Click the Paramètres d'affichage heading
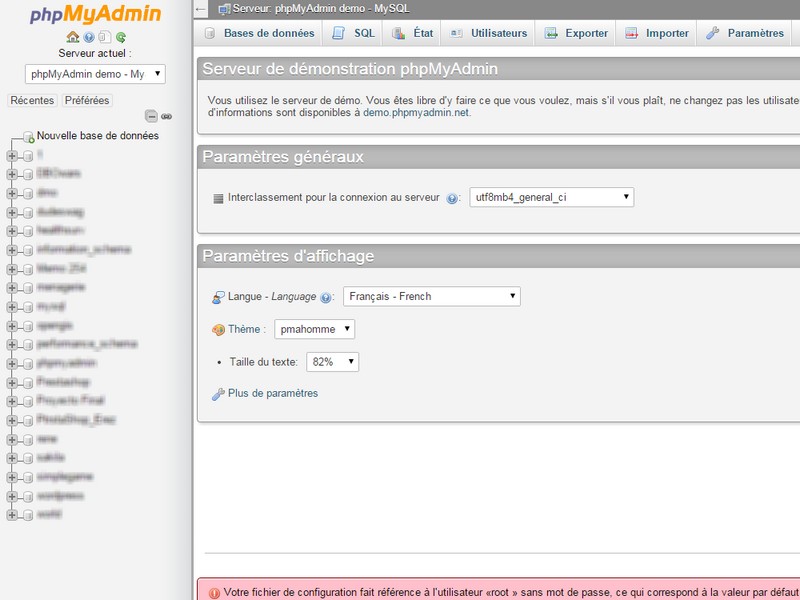800x600 pixels. (x=288, y=256)
